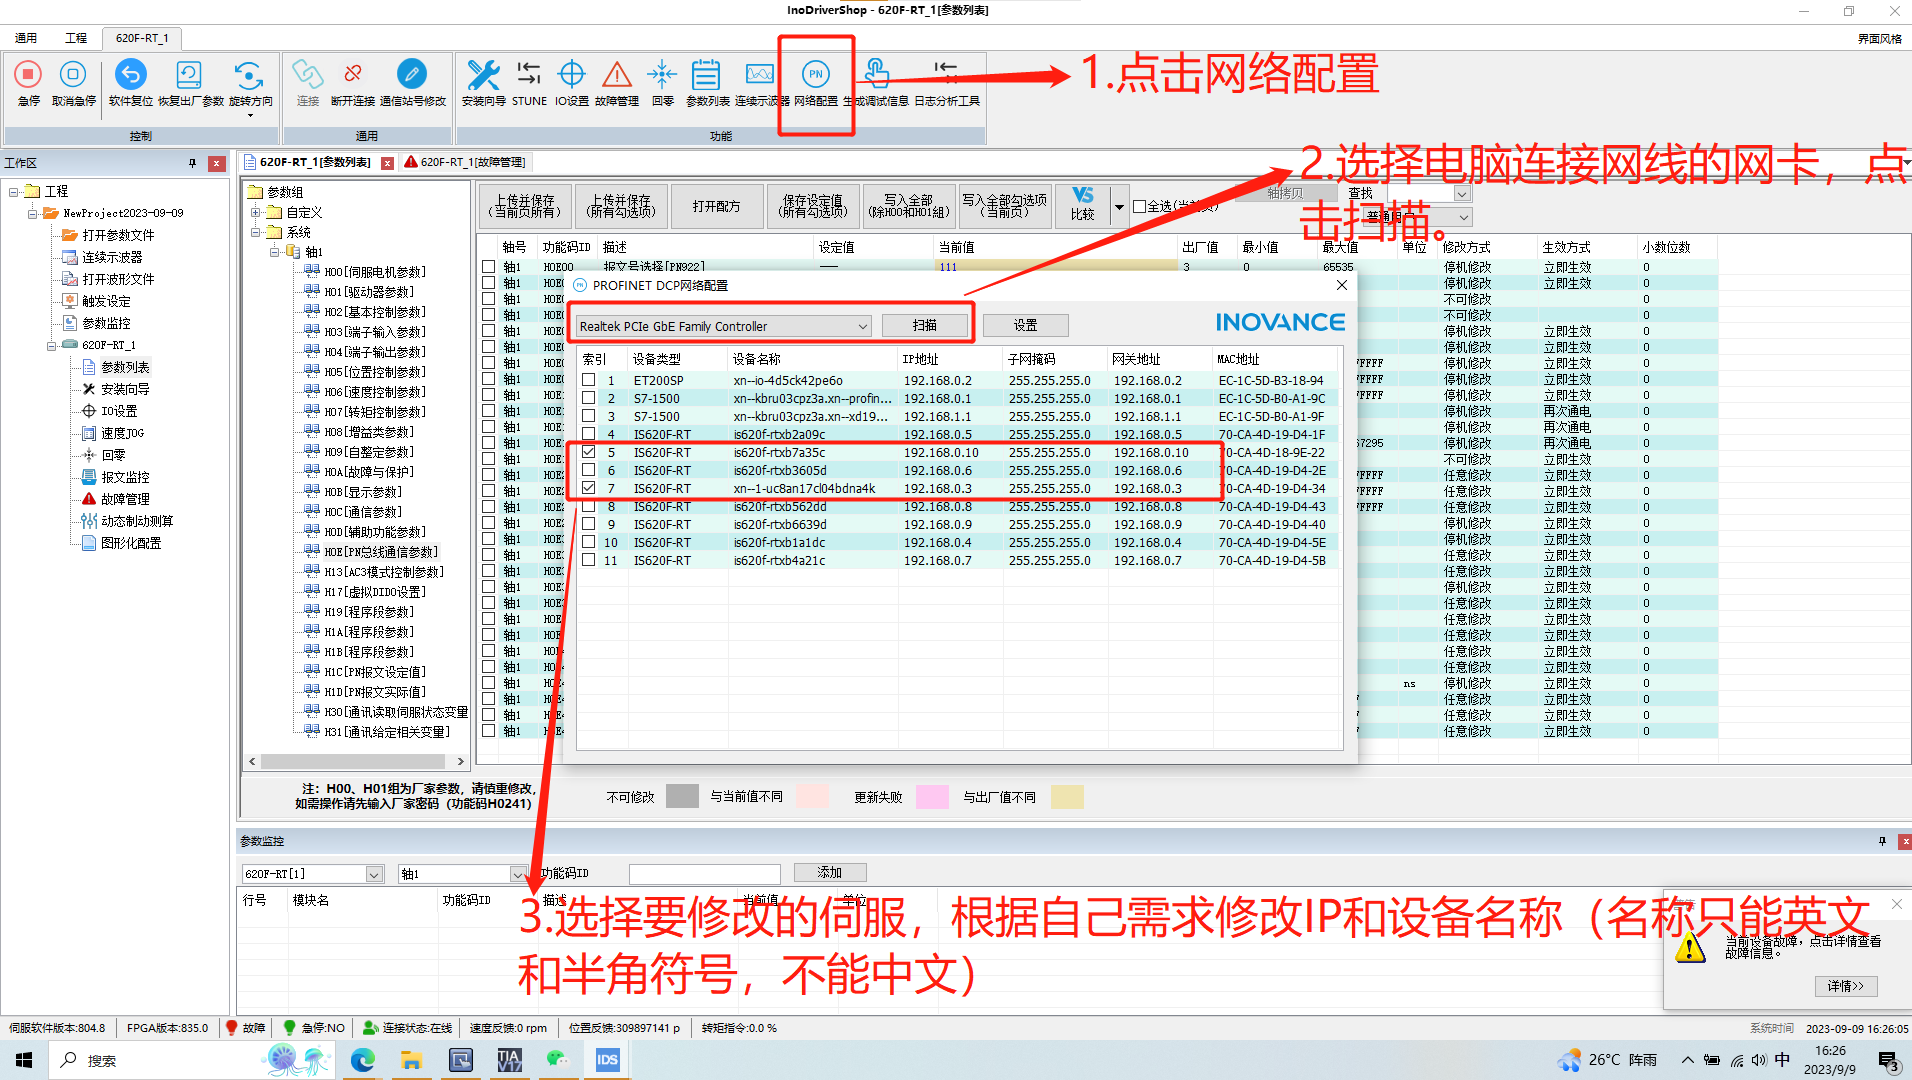Click the 上传并保存(当前页所有) button
Image resolution: width=1912 pixels, height=1080 pixels.
point(525,206)
